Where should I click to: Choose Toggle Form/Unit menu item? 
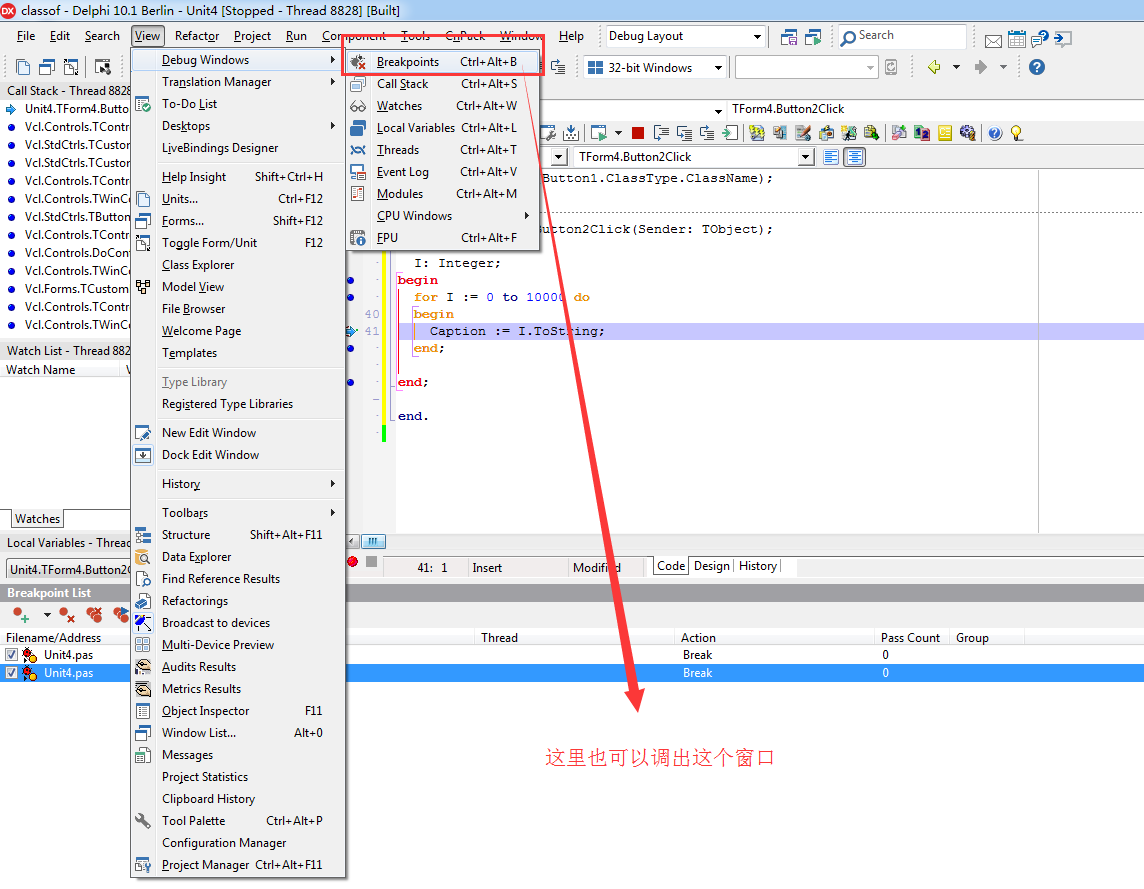pos(237,243)
